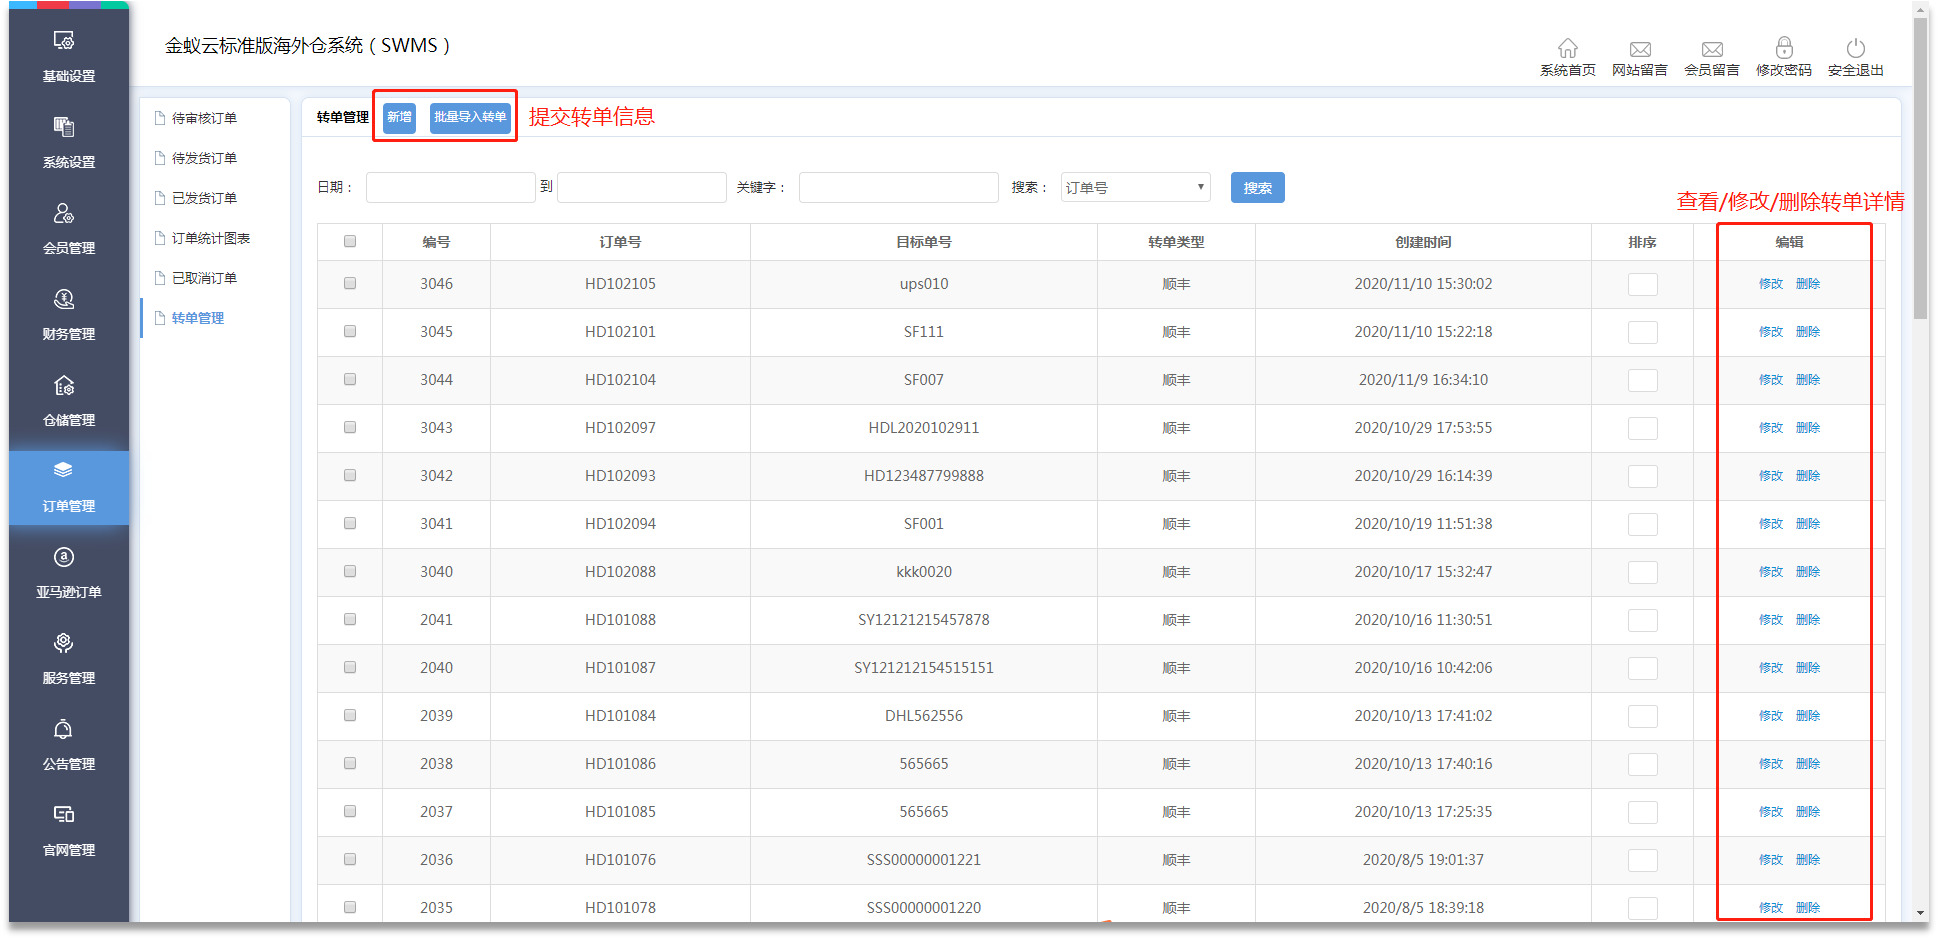Screen dimensions: 1938x938
Task: Open 网站留言 mail icon
Action: [1639, 49]
